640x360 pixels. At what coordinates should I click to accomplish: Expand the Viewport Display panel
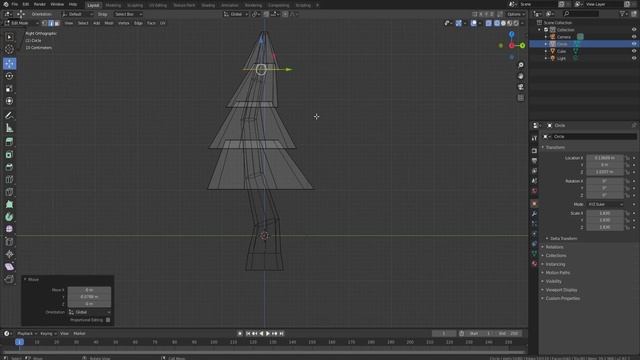pyautogui.click(x=561, y=290)
